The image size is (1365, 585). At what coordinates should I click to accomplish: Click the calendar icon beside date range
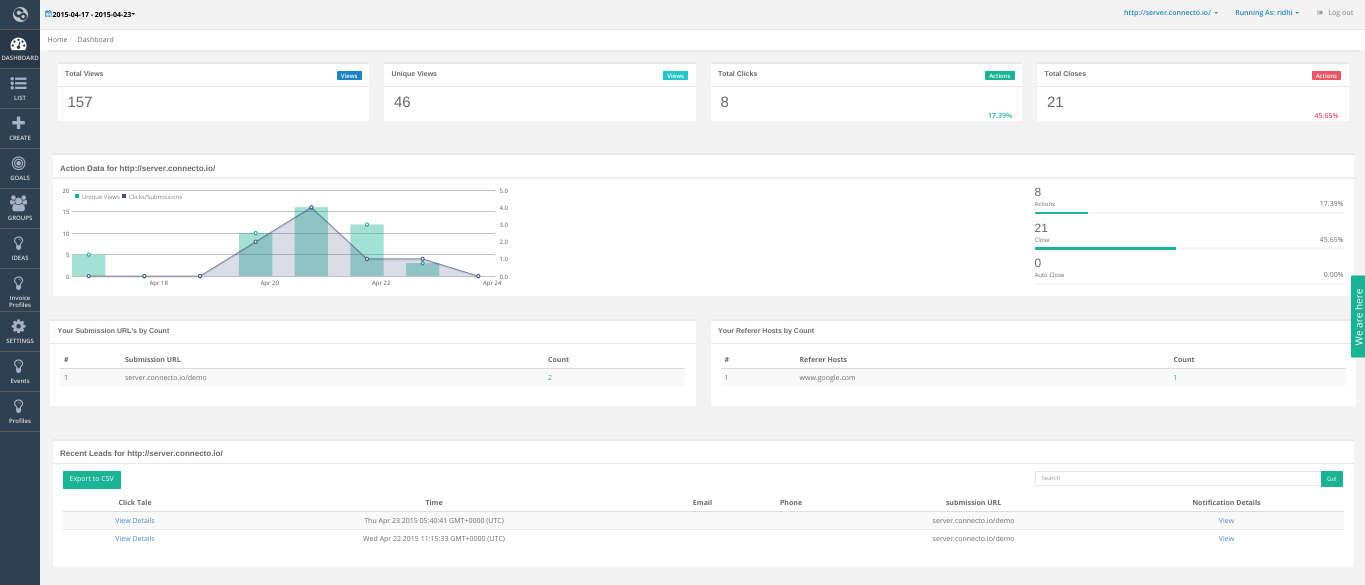point(48,14)
